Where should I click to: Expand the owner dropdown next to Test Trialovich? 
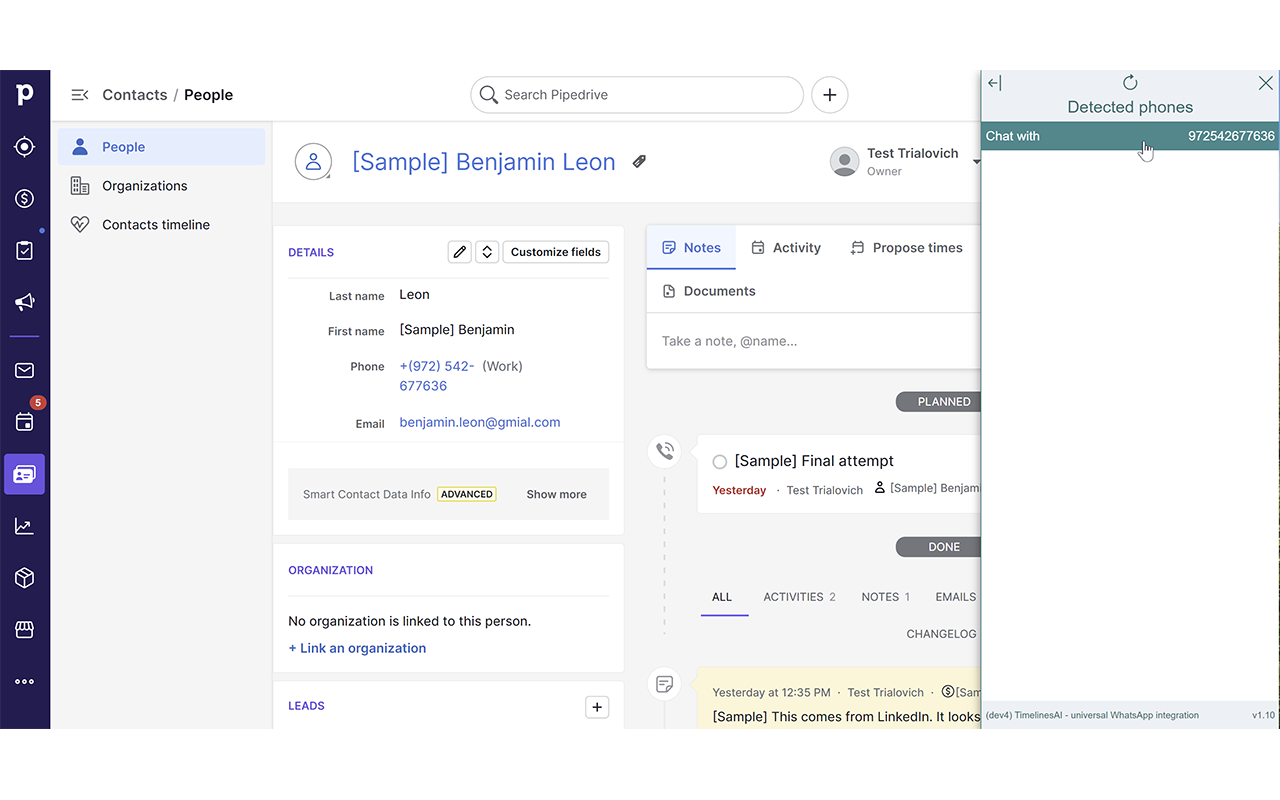(x=976, y=162)
